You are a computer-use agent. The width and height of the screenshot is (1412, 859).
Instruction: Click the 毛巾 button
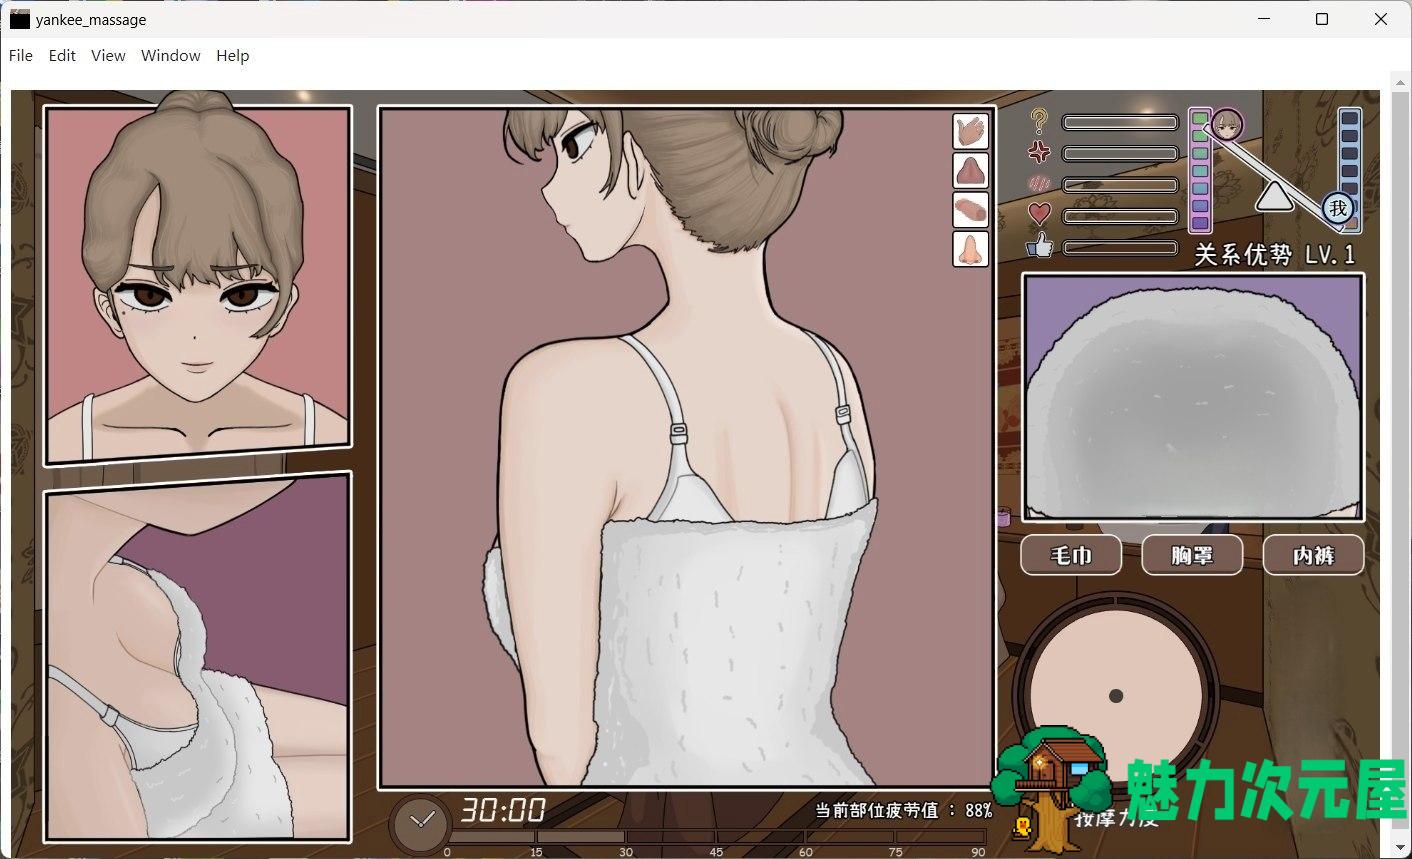pyautogui.click(x=1071, y=555)
